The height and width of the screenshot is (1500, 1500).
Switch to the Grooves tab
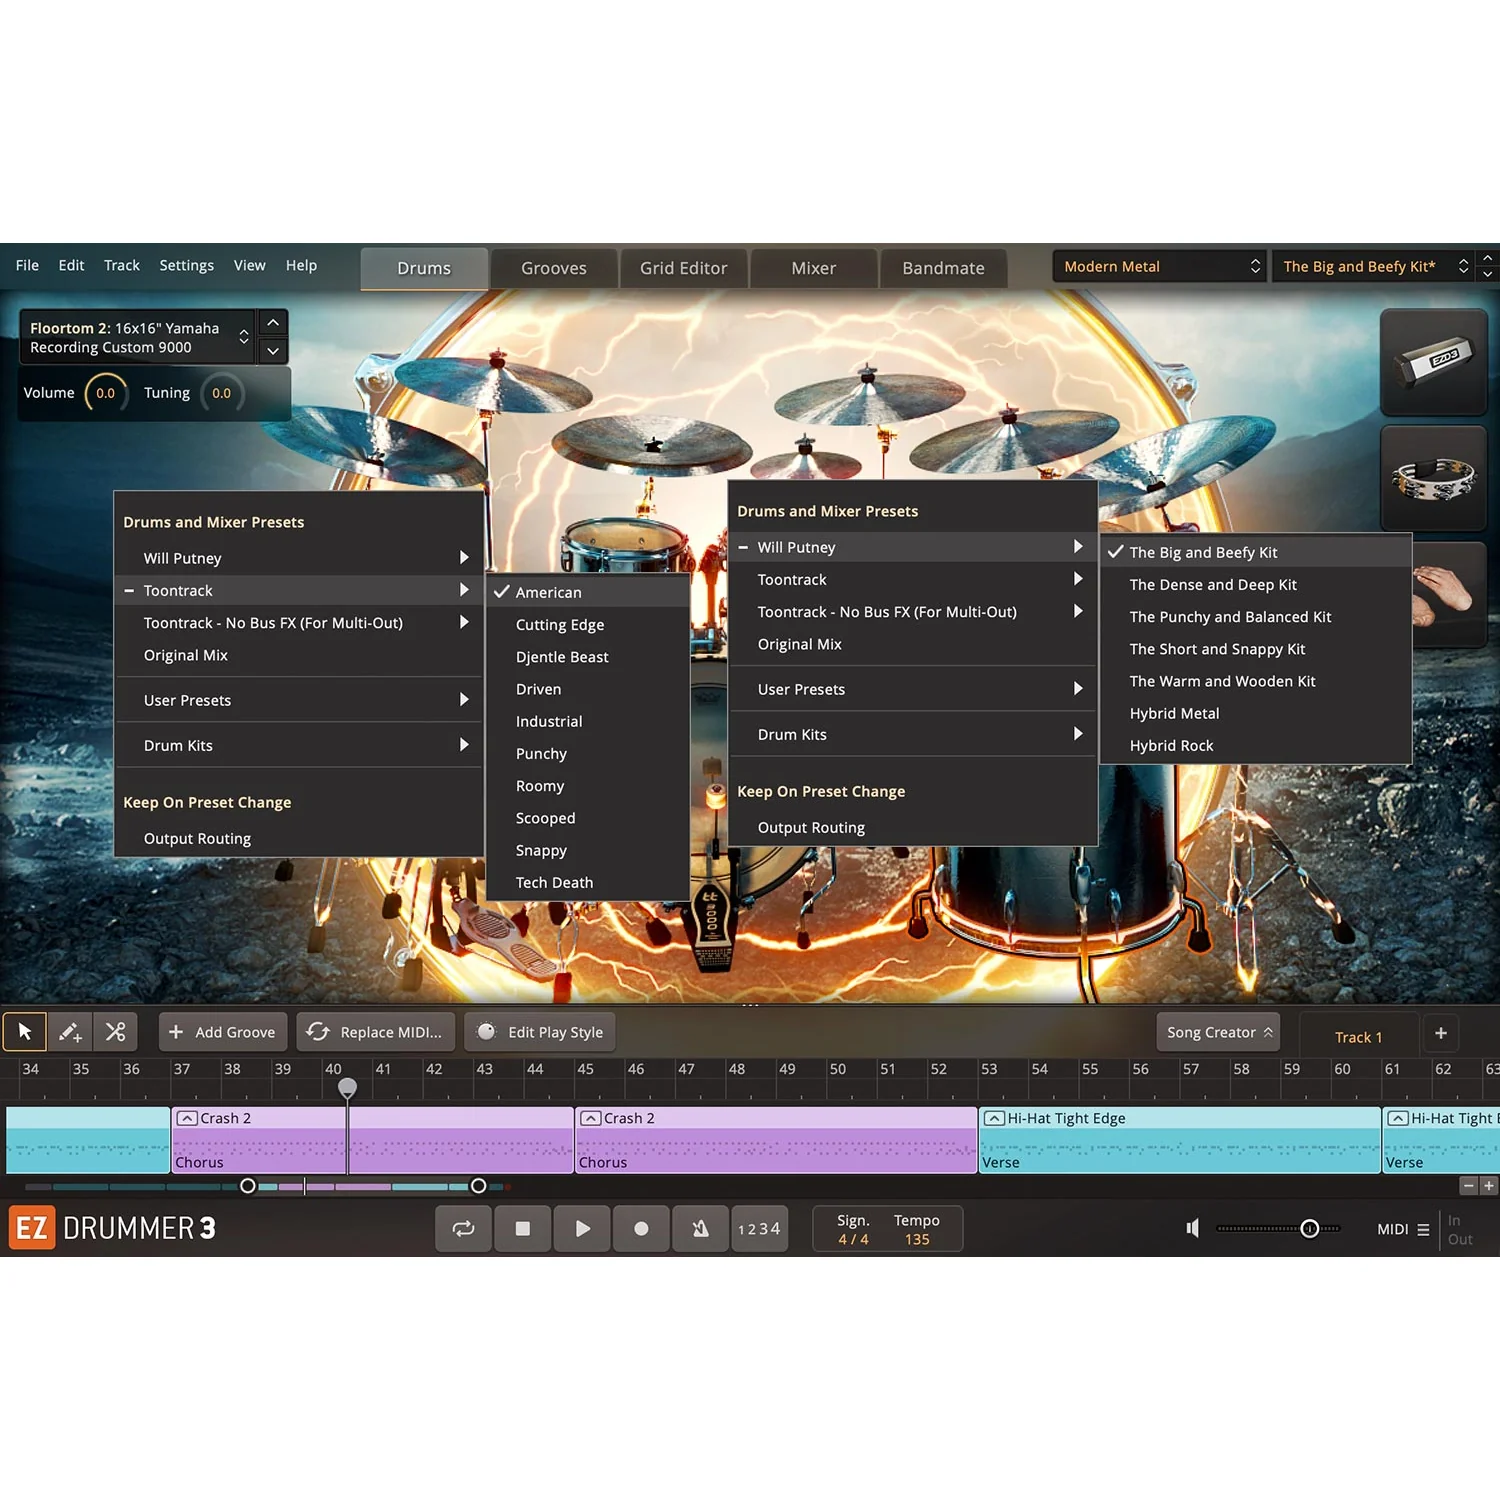[554, 268]
